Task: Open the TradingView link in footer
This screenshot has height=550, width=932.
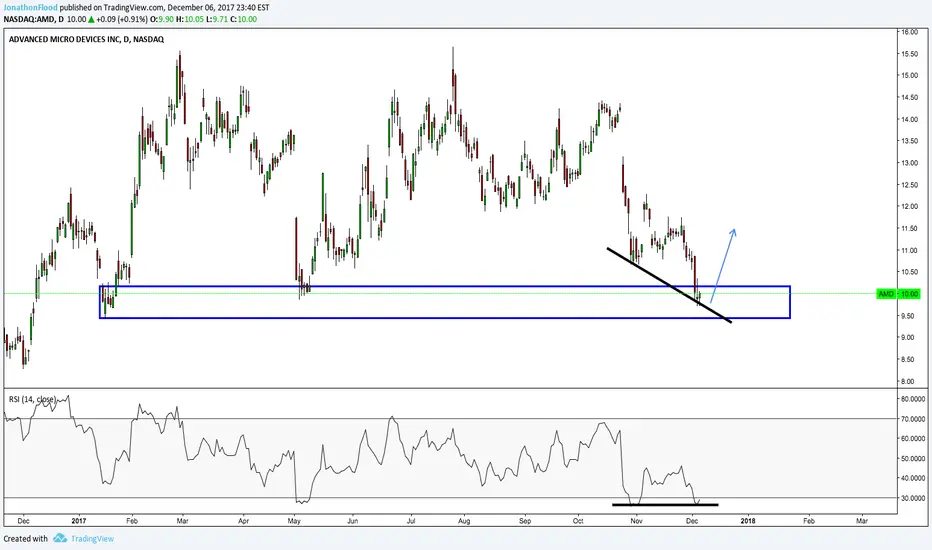Action: [92, 539]
